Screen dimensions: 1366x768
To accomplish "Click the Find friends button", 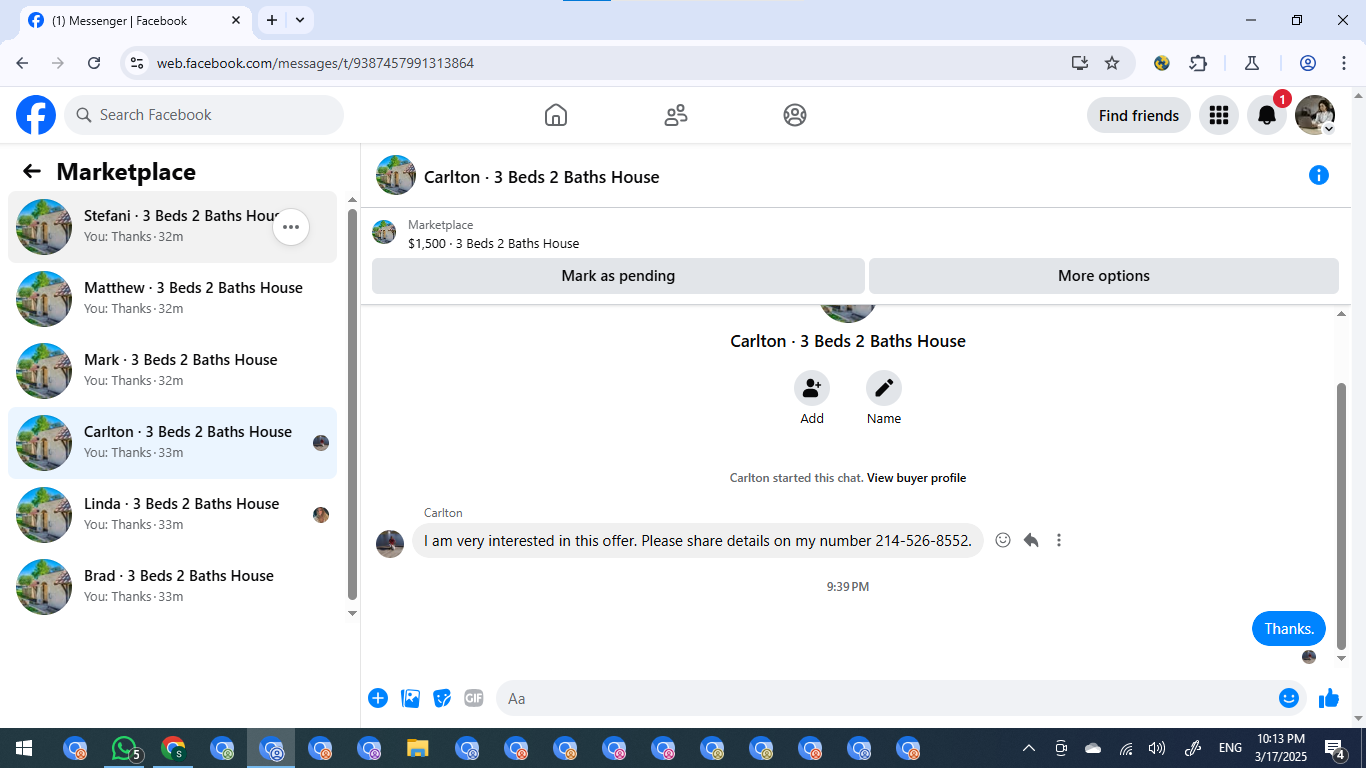I will click(1139, 115).
